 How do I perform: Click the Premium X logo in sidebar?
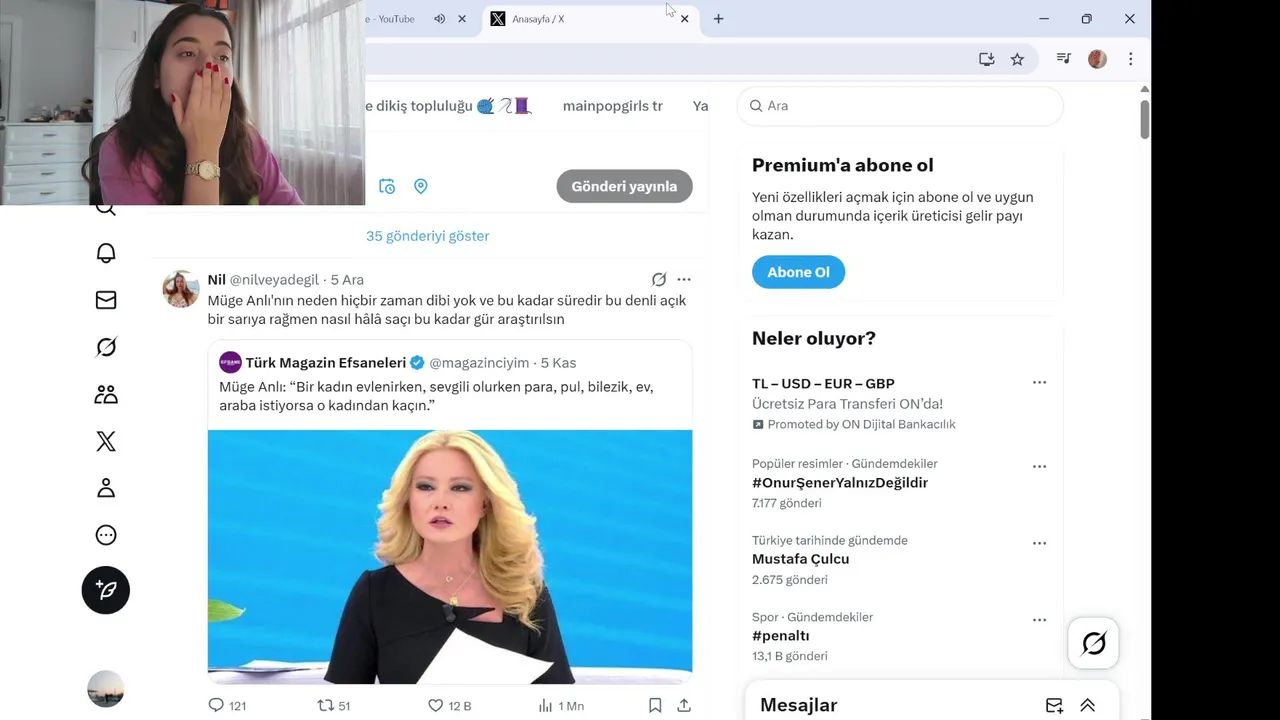point(106,441)
